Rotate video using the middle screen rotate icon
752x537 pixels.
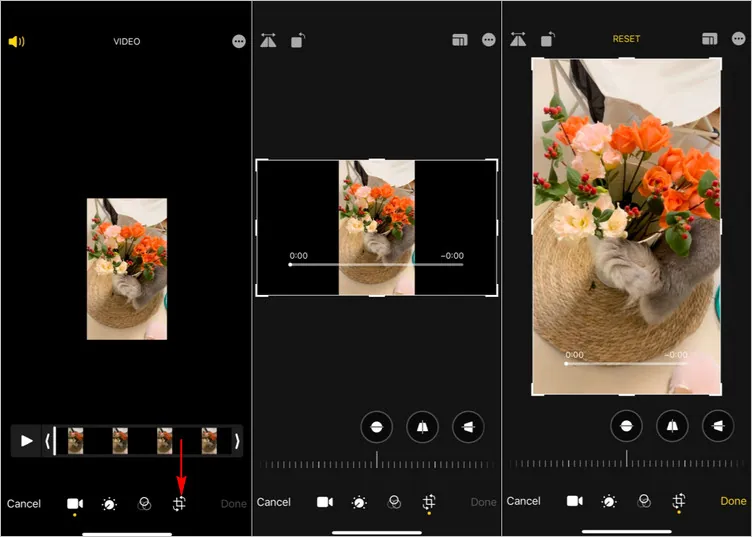coord(298,40)
